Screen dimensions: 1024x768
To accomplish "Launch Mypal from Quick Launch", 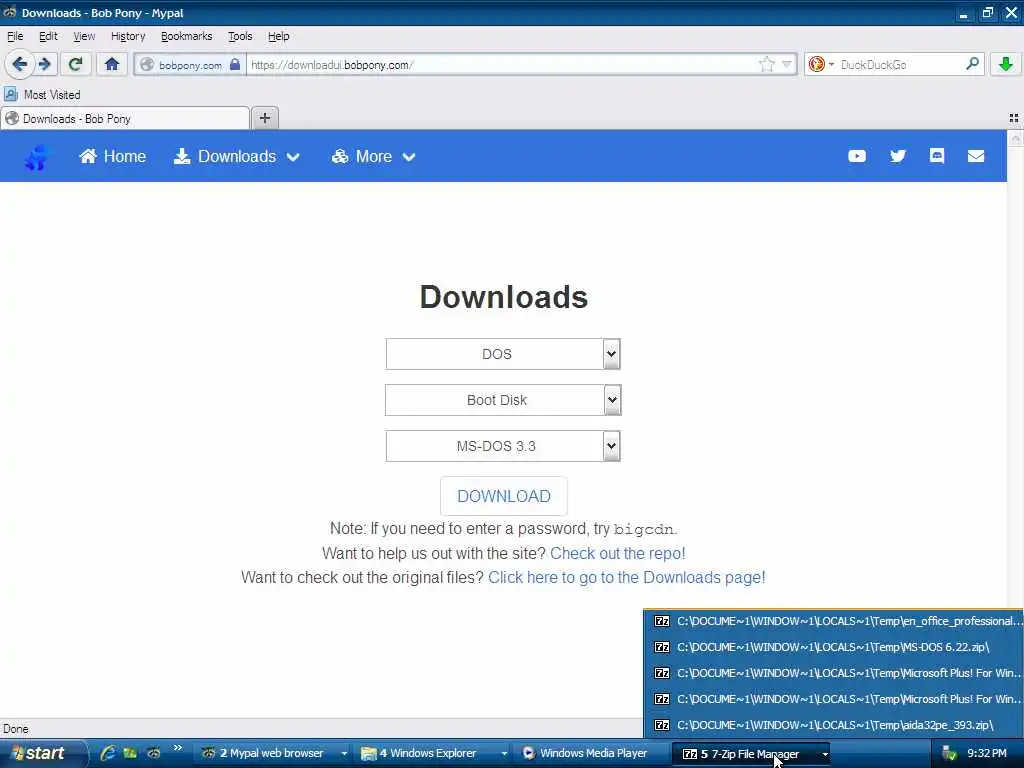I will tap(153, 753).
